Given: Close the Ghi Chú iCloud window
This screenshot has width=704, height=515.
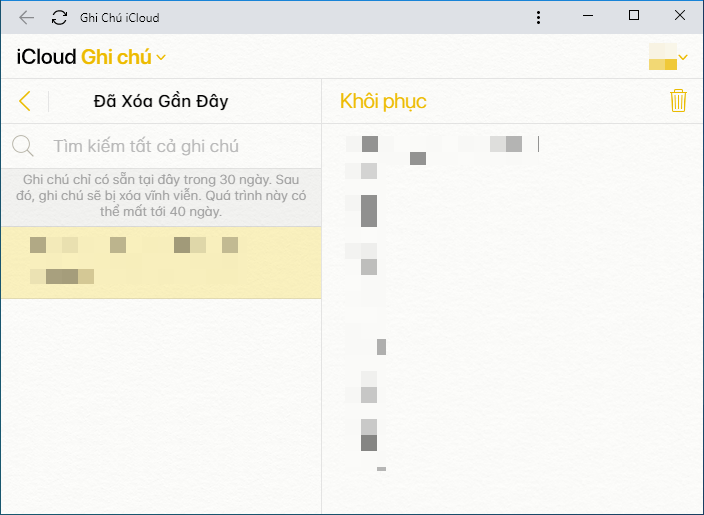Looking at the screenshot, I should tap(680, 16).
